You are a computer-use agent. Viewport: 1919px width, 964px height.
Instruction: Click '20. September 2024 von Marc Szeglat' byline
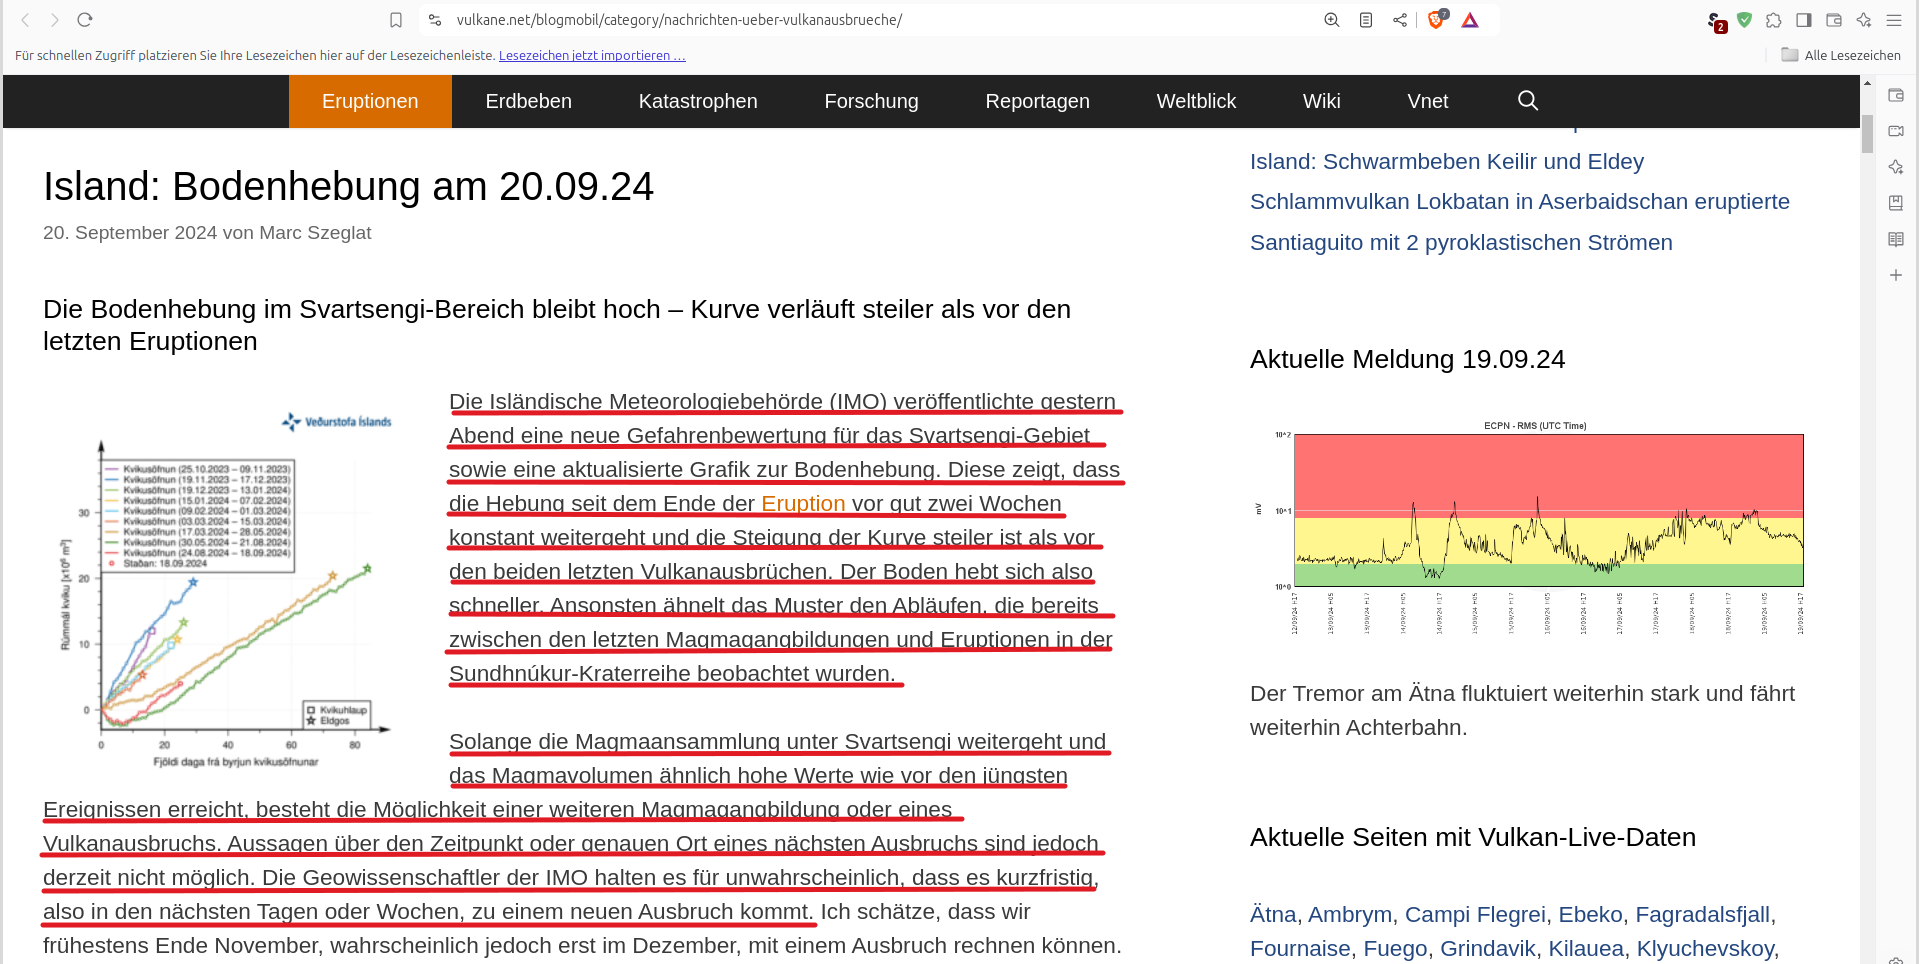(x=207, y=233)
